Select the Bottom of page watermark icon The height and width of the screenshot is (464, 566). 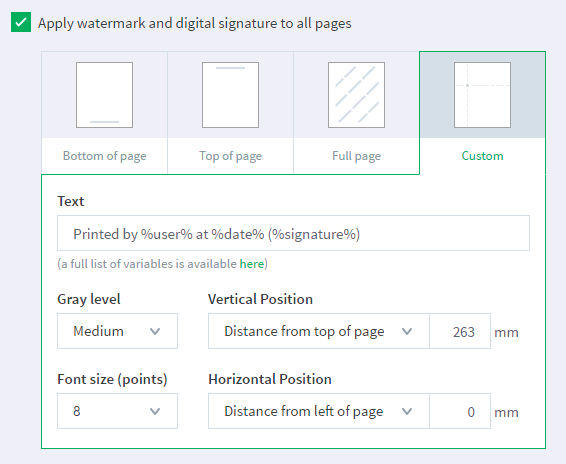[104, 95]
